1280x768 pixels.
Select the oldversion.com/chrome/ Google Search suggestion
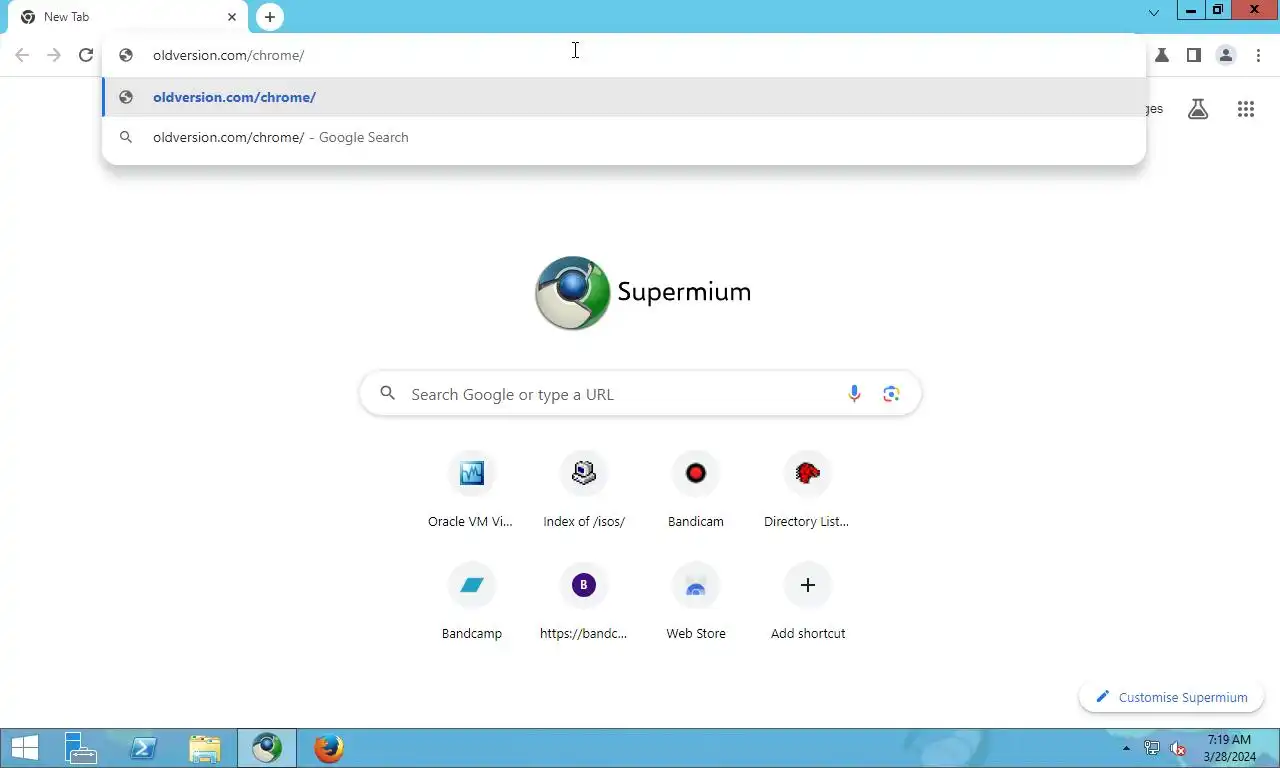click(x=624, y=137)
